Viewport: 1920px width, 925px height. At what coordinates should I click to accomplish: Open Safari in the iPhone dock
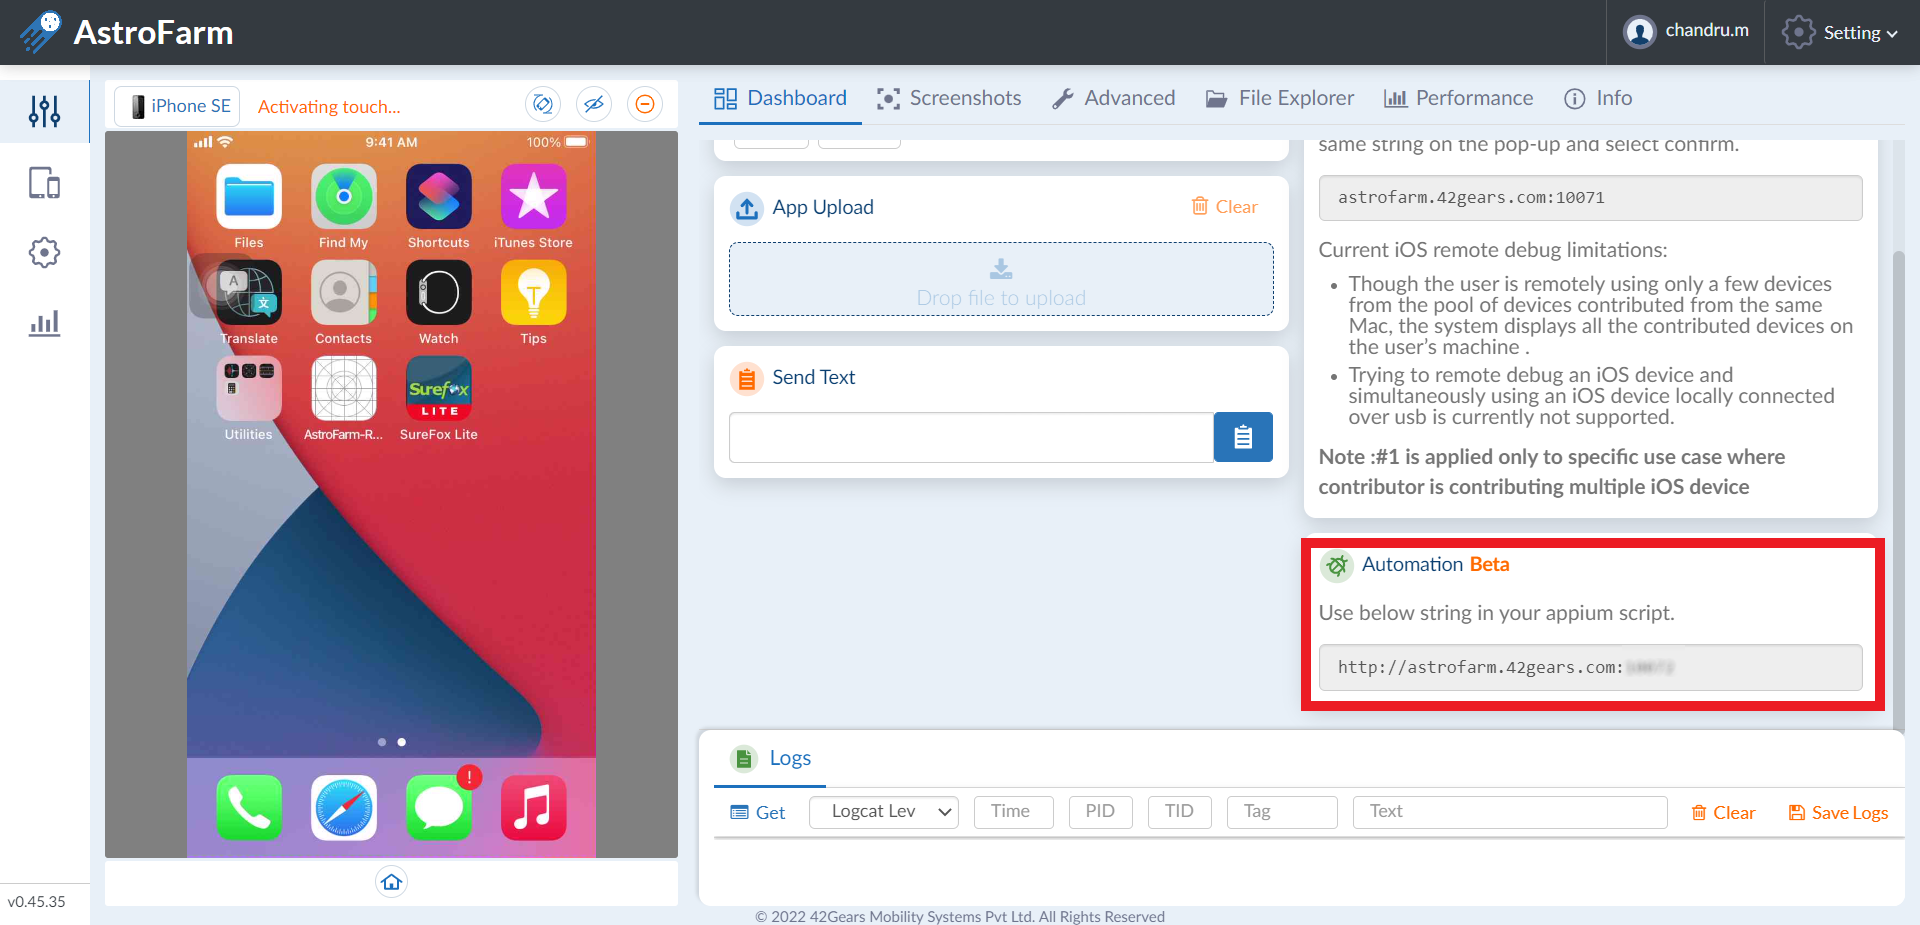click(343, 808)
